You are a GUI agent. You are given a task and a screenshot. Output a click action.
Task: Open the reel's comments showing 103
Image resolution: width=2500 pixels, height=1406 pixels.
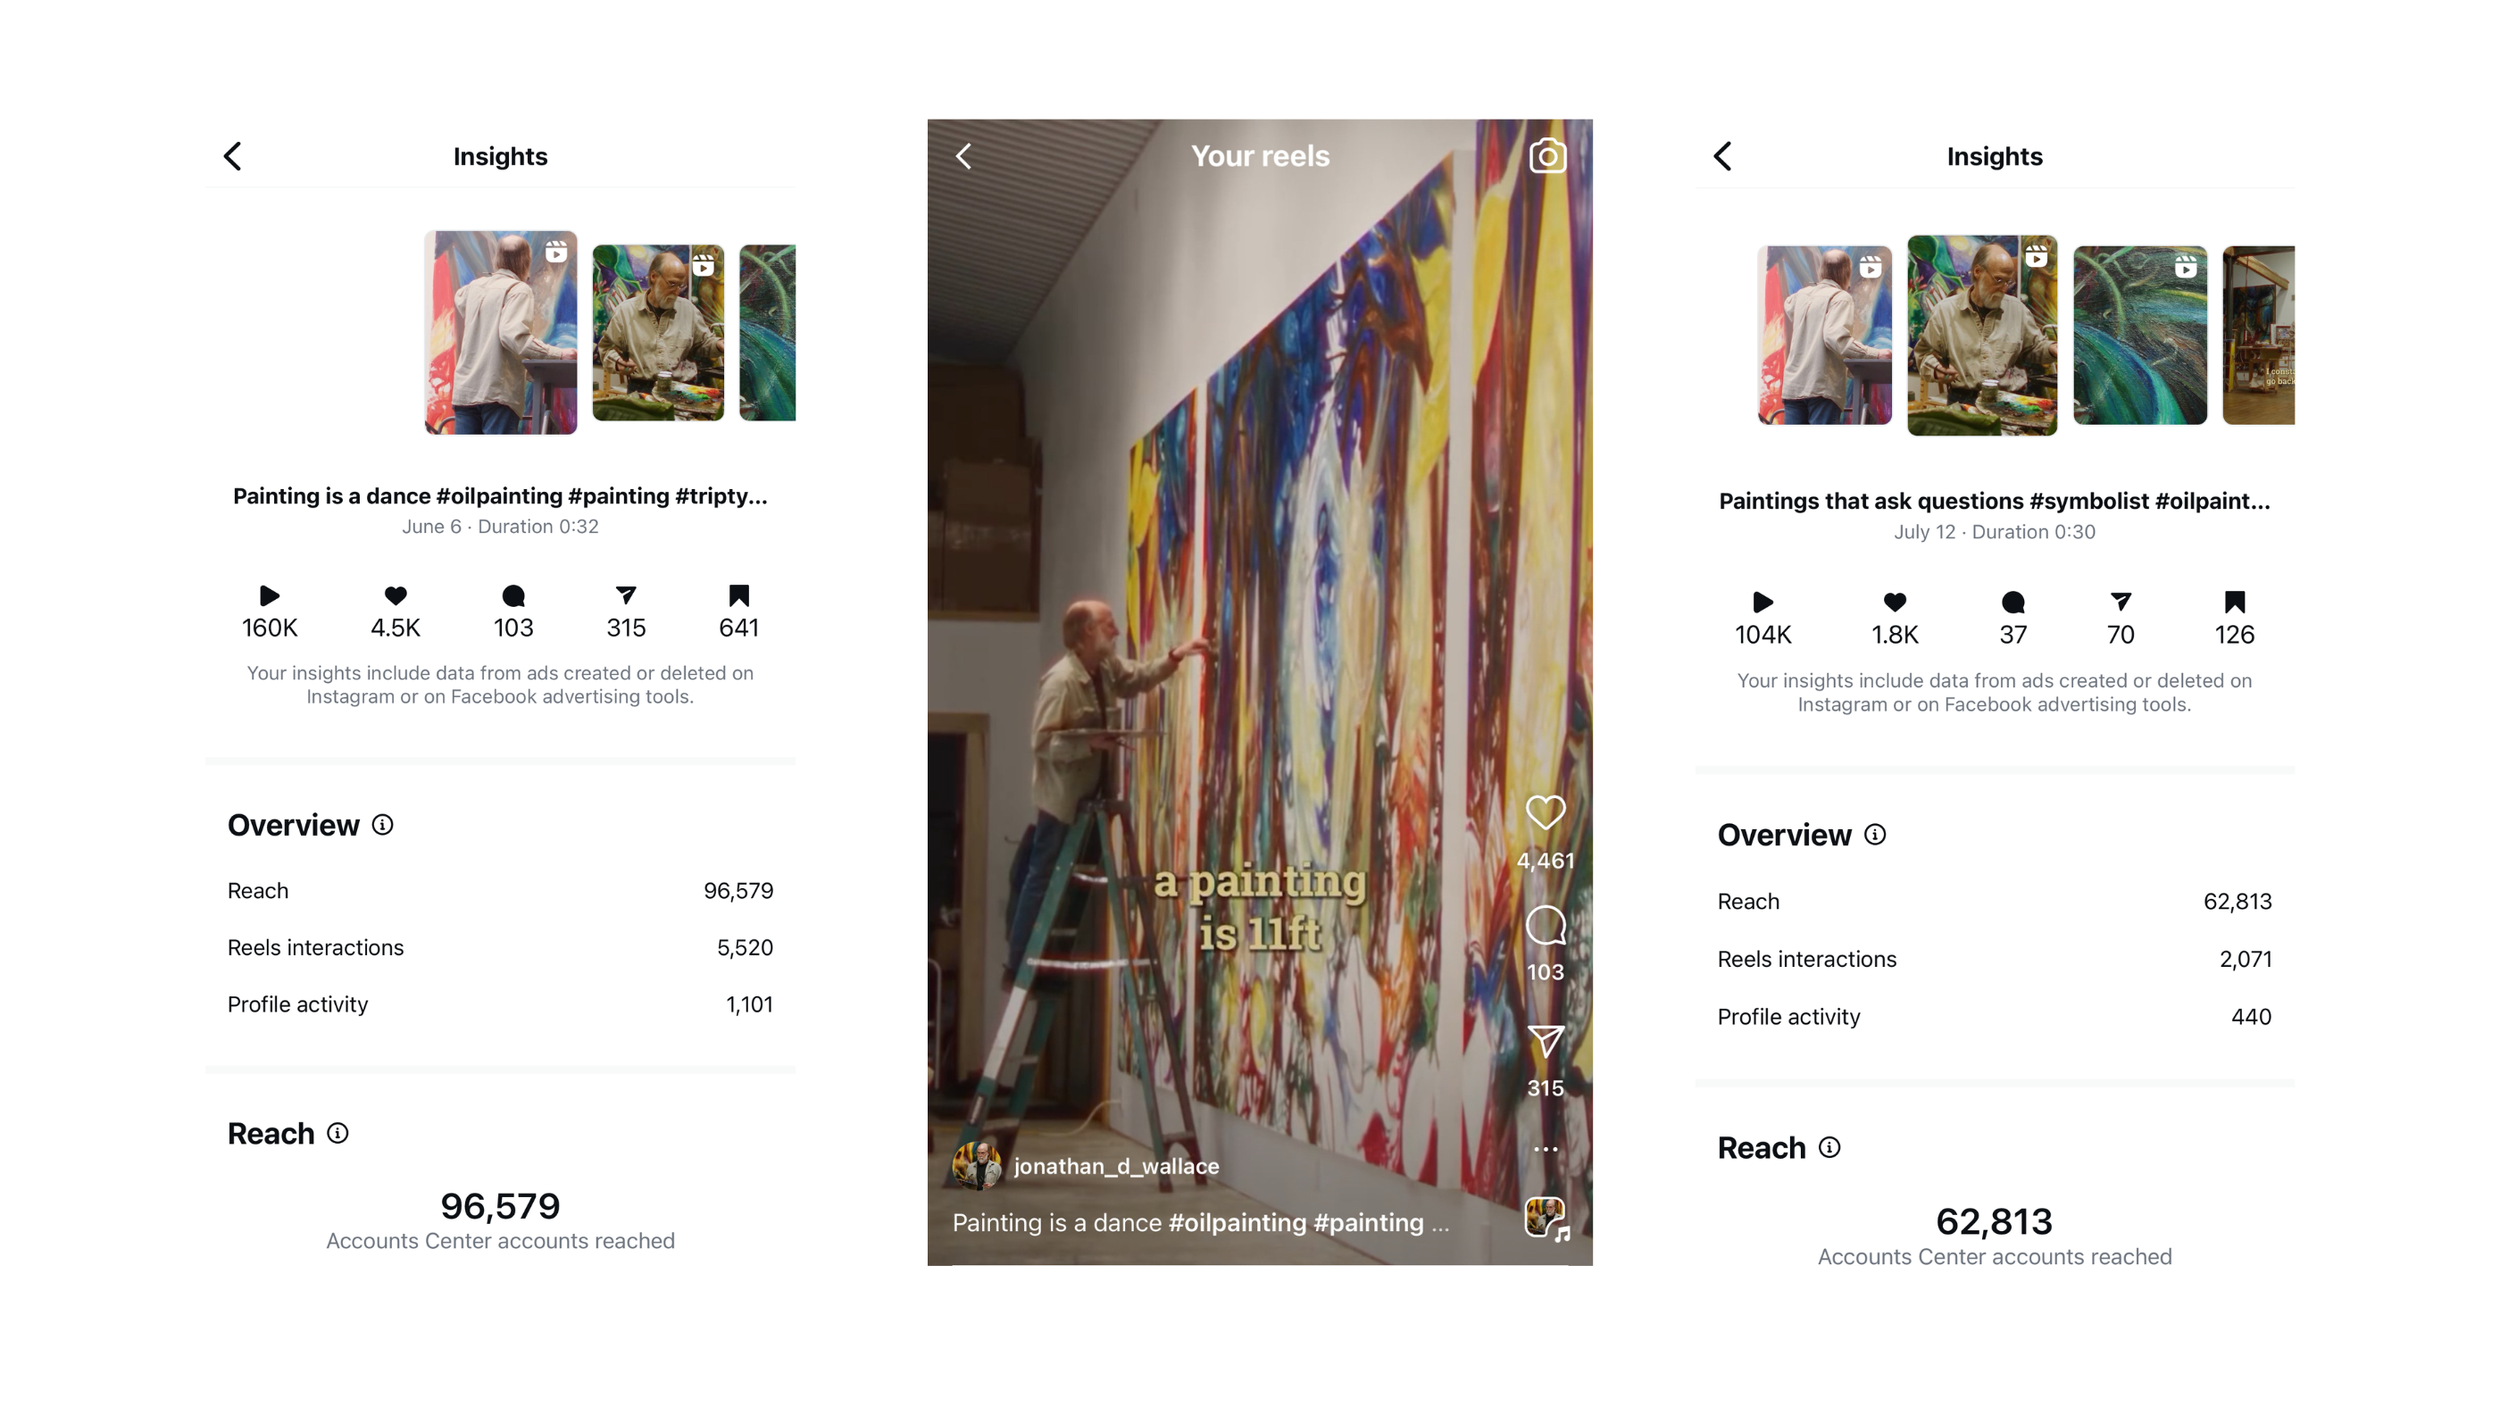(1545, 926)
